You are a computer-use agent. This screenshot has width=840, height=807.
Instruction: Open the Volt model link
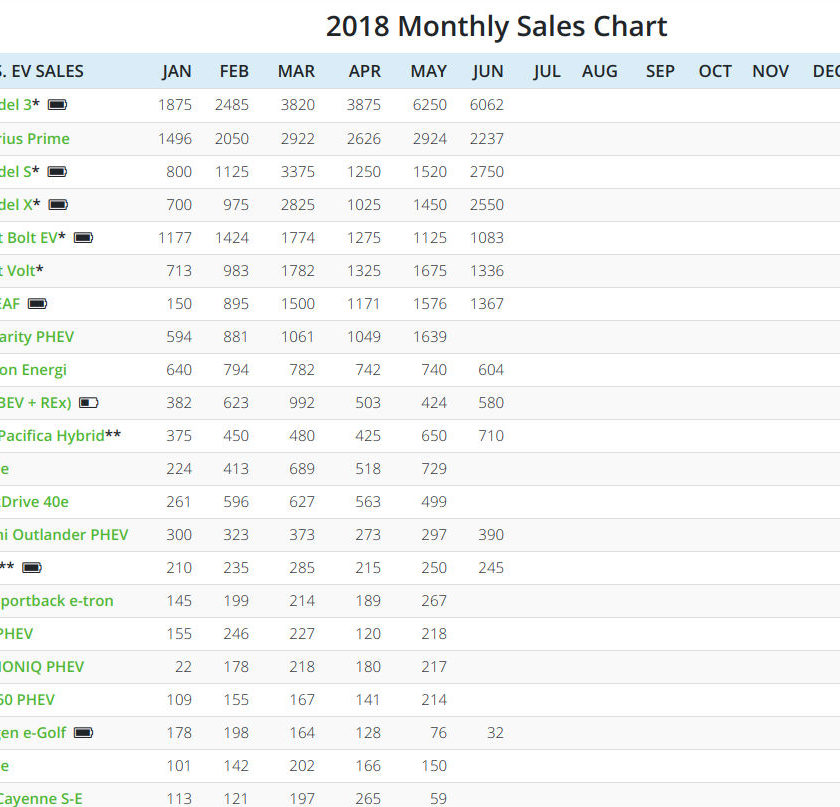click(x=17, y=271)
